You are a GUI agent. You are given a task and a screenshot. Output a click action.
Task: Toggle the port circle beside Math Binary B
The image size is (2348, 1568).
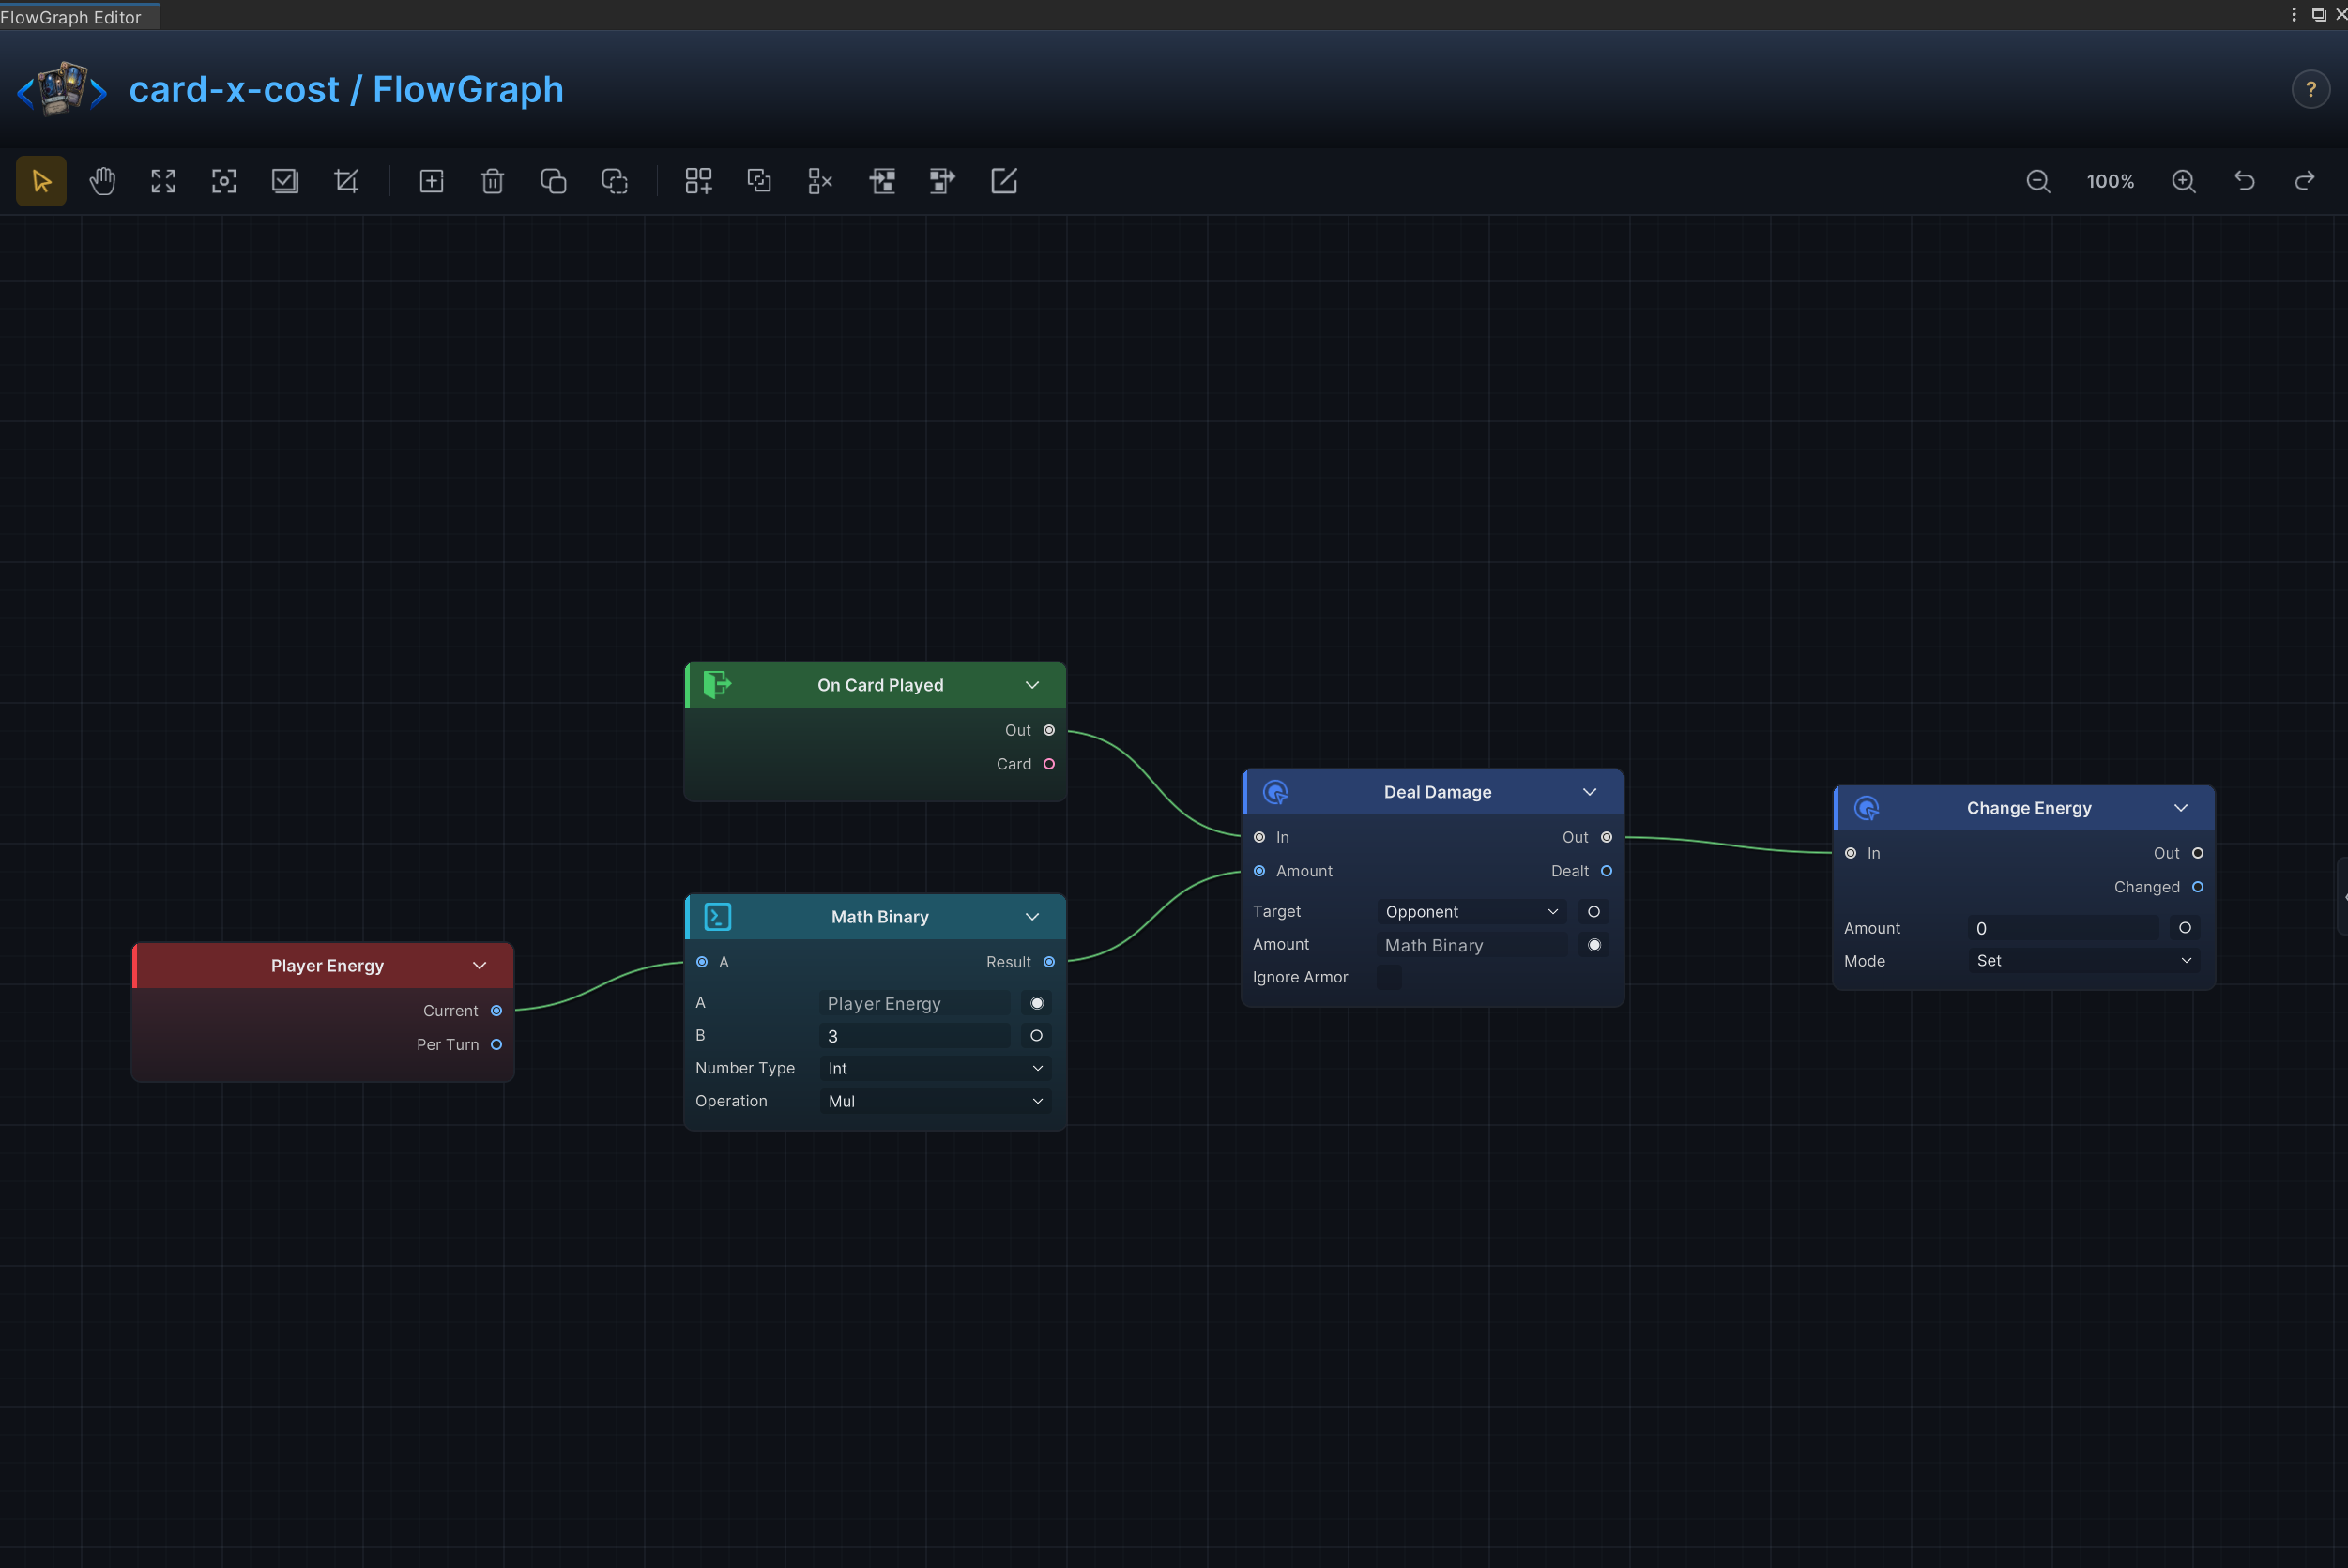click(1036, 1036)
